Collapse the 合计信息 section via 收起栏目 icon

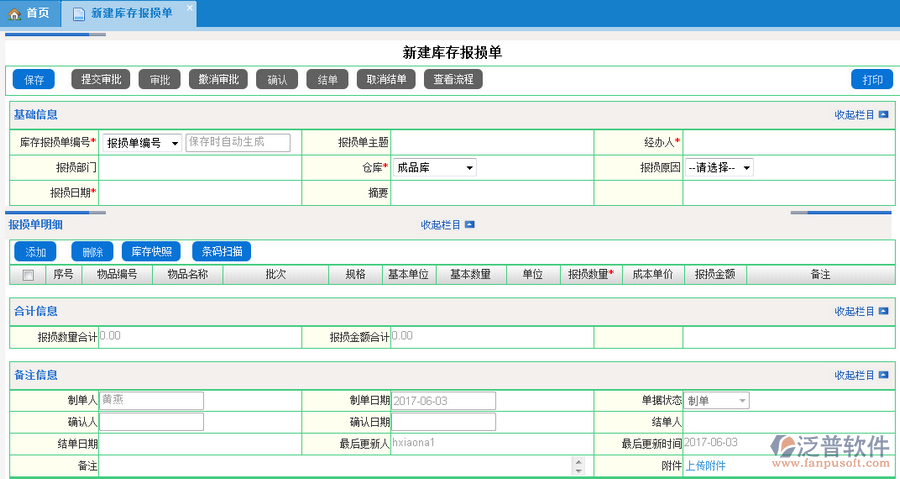pos(883,311)
